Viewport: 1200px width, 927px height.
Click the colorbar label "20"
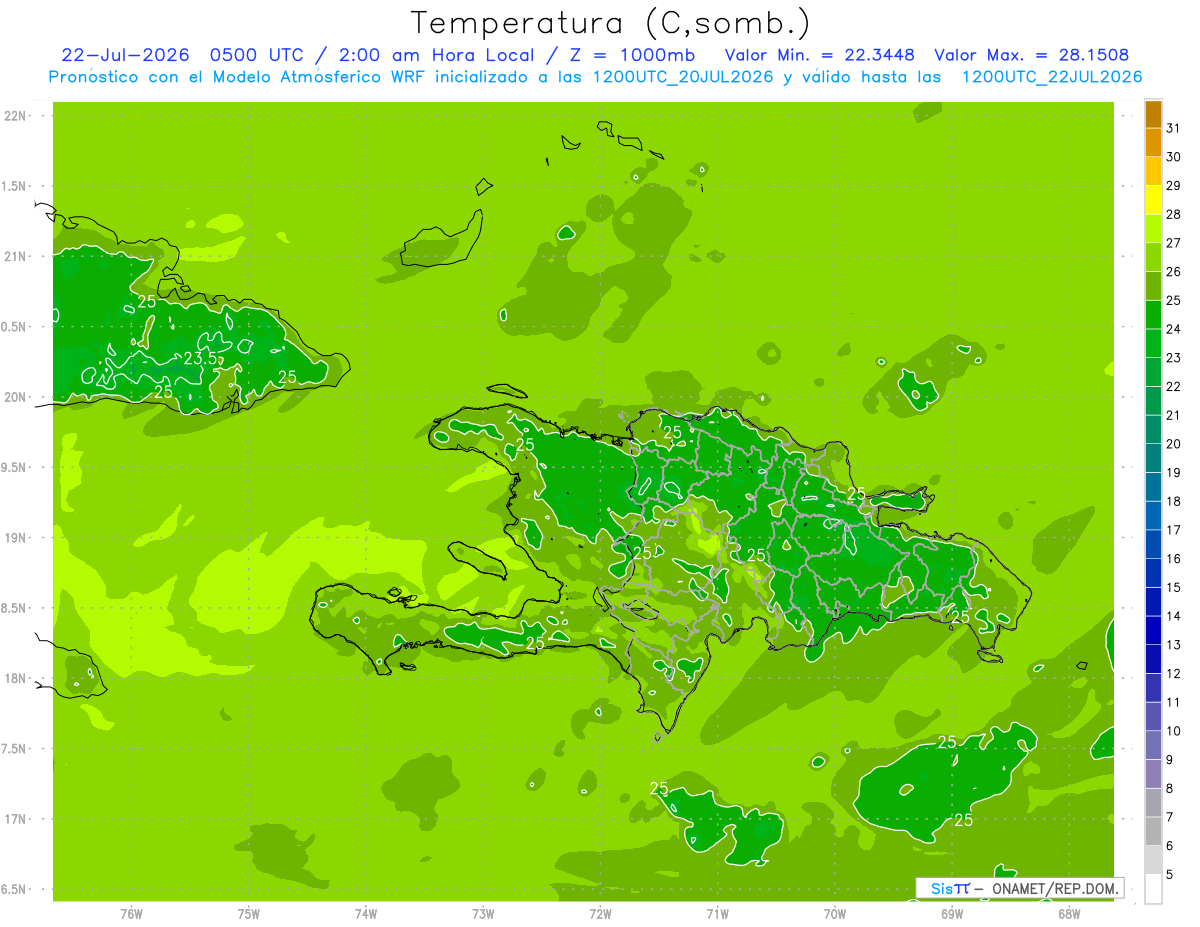coord(1174,444)
